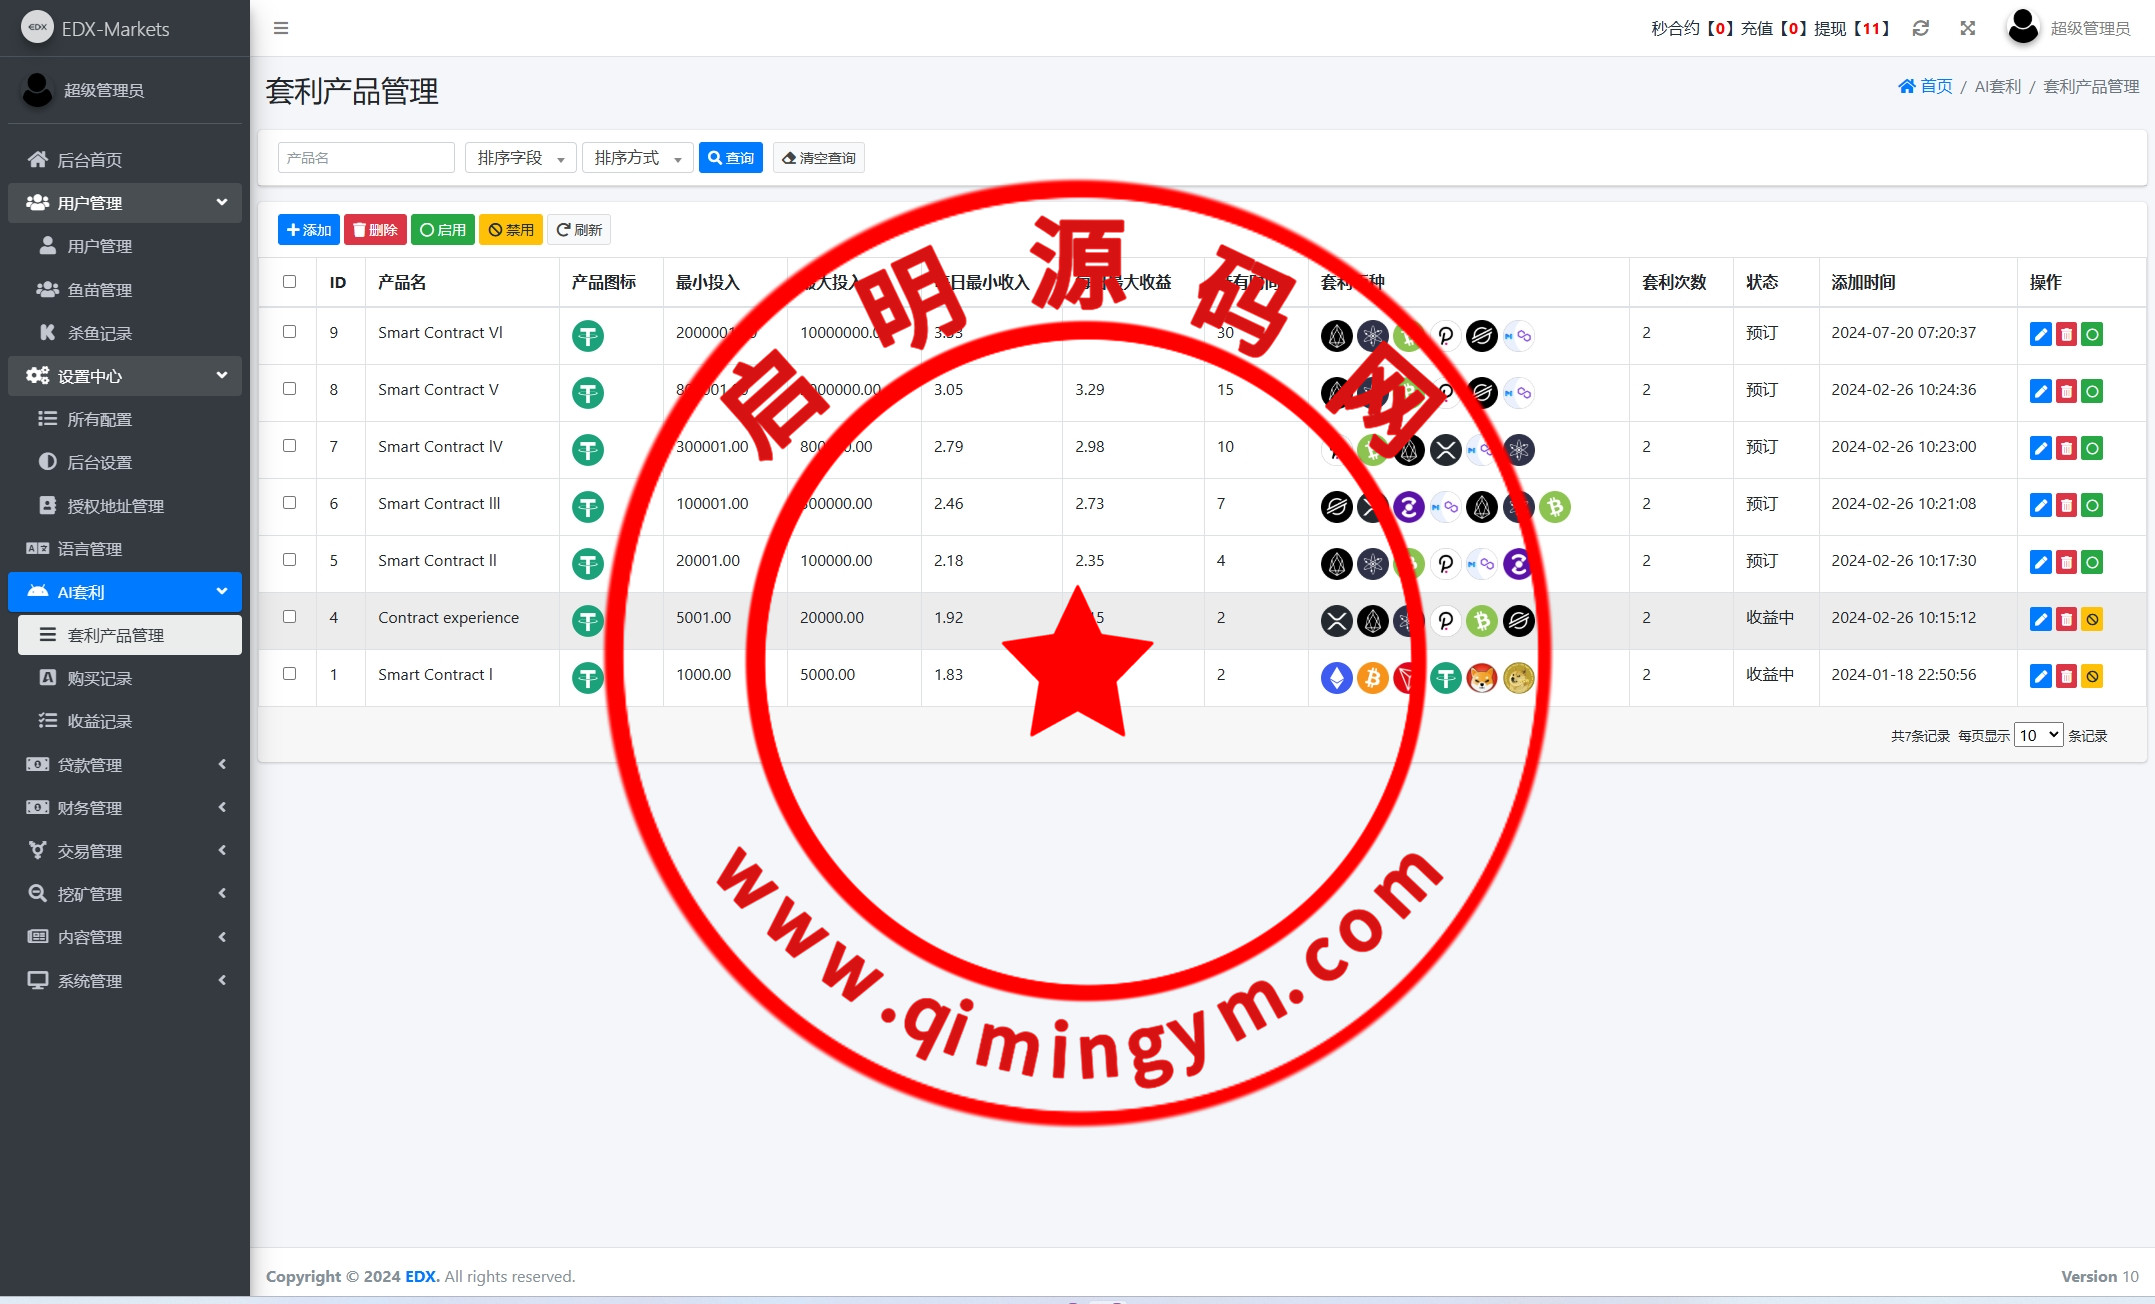
Task: Select checkbox for Smart Contract I row
Action: [289, 674]
